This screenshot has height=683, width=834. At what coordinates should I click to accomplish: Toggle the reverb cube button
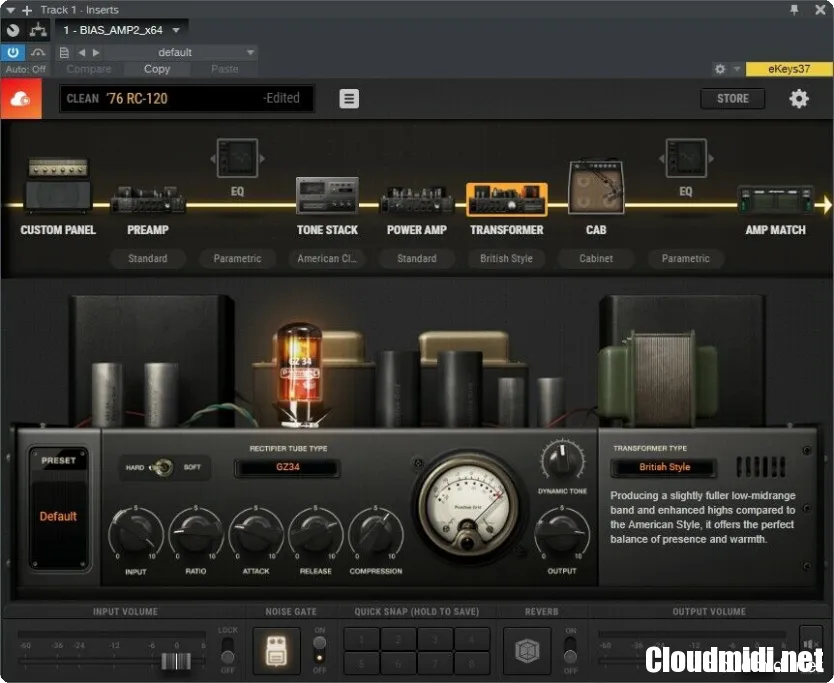pos(526,650)
